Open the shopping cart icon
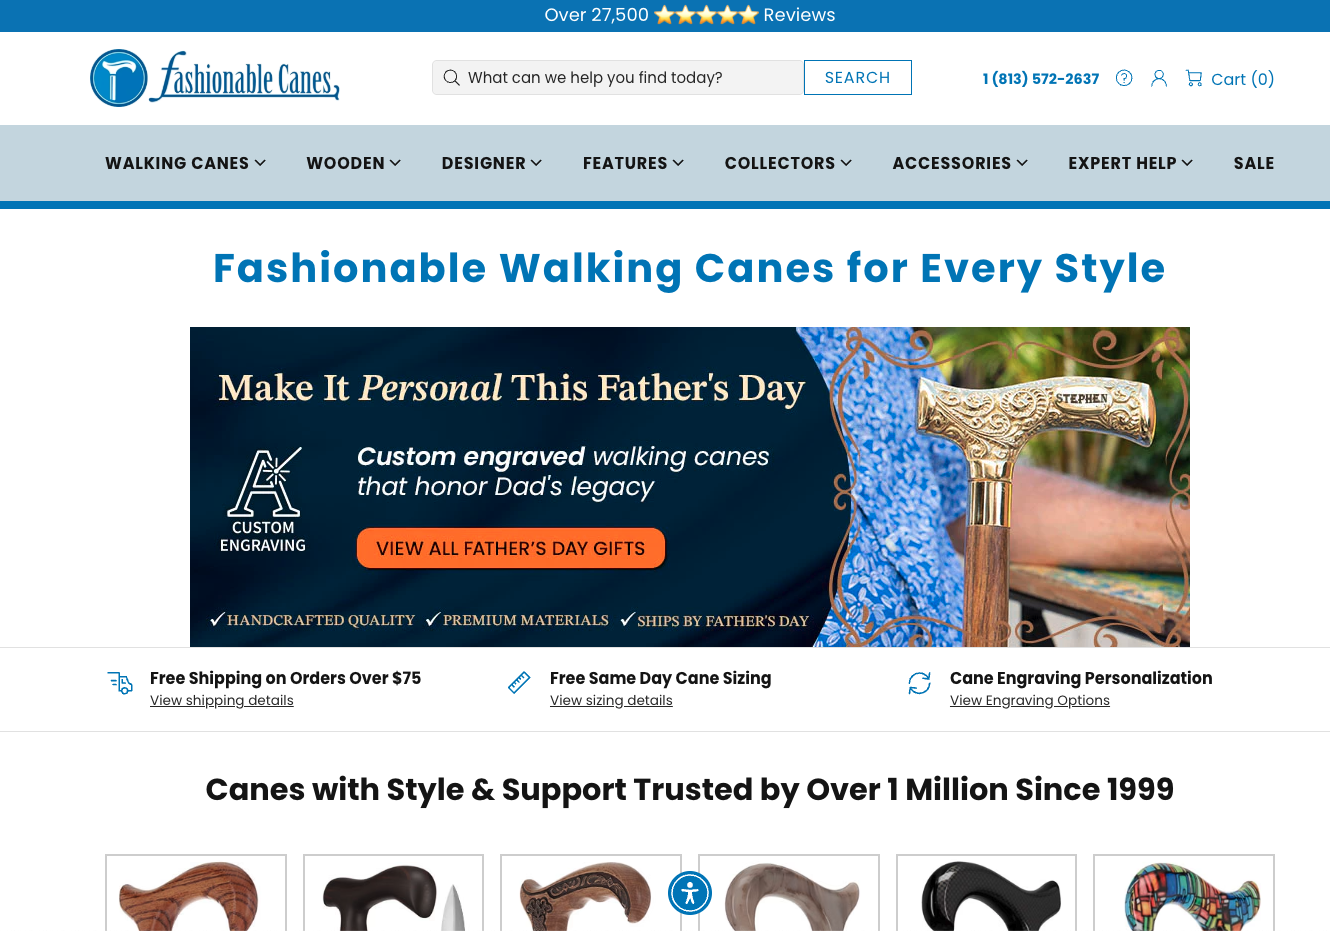 (1194, 78)
